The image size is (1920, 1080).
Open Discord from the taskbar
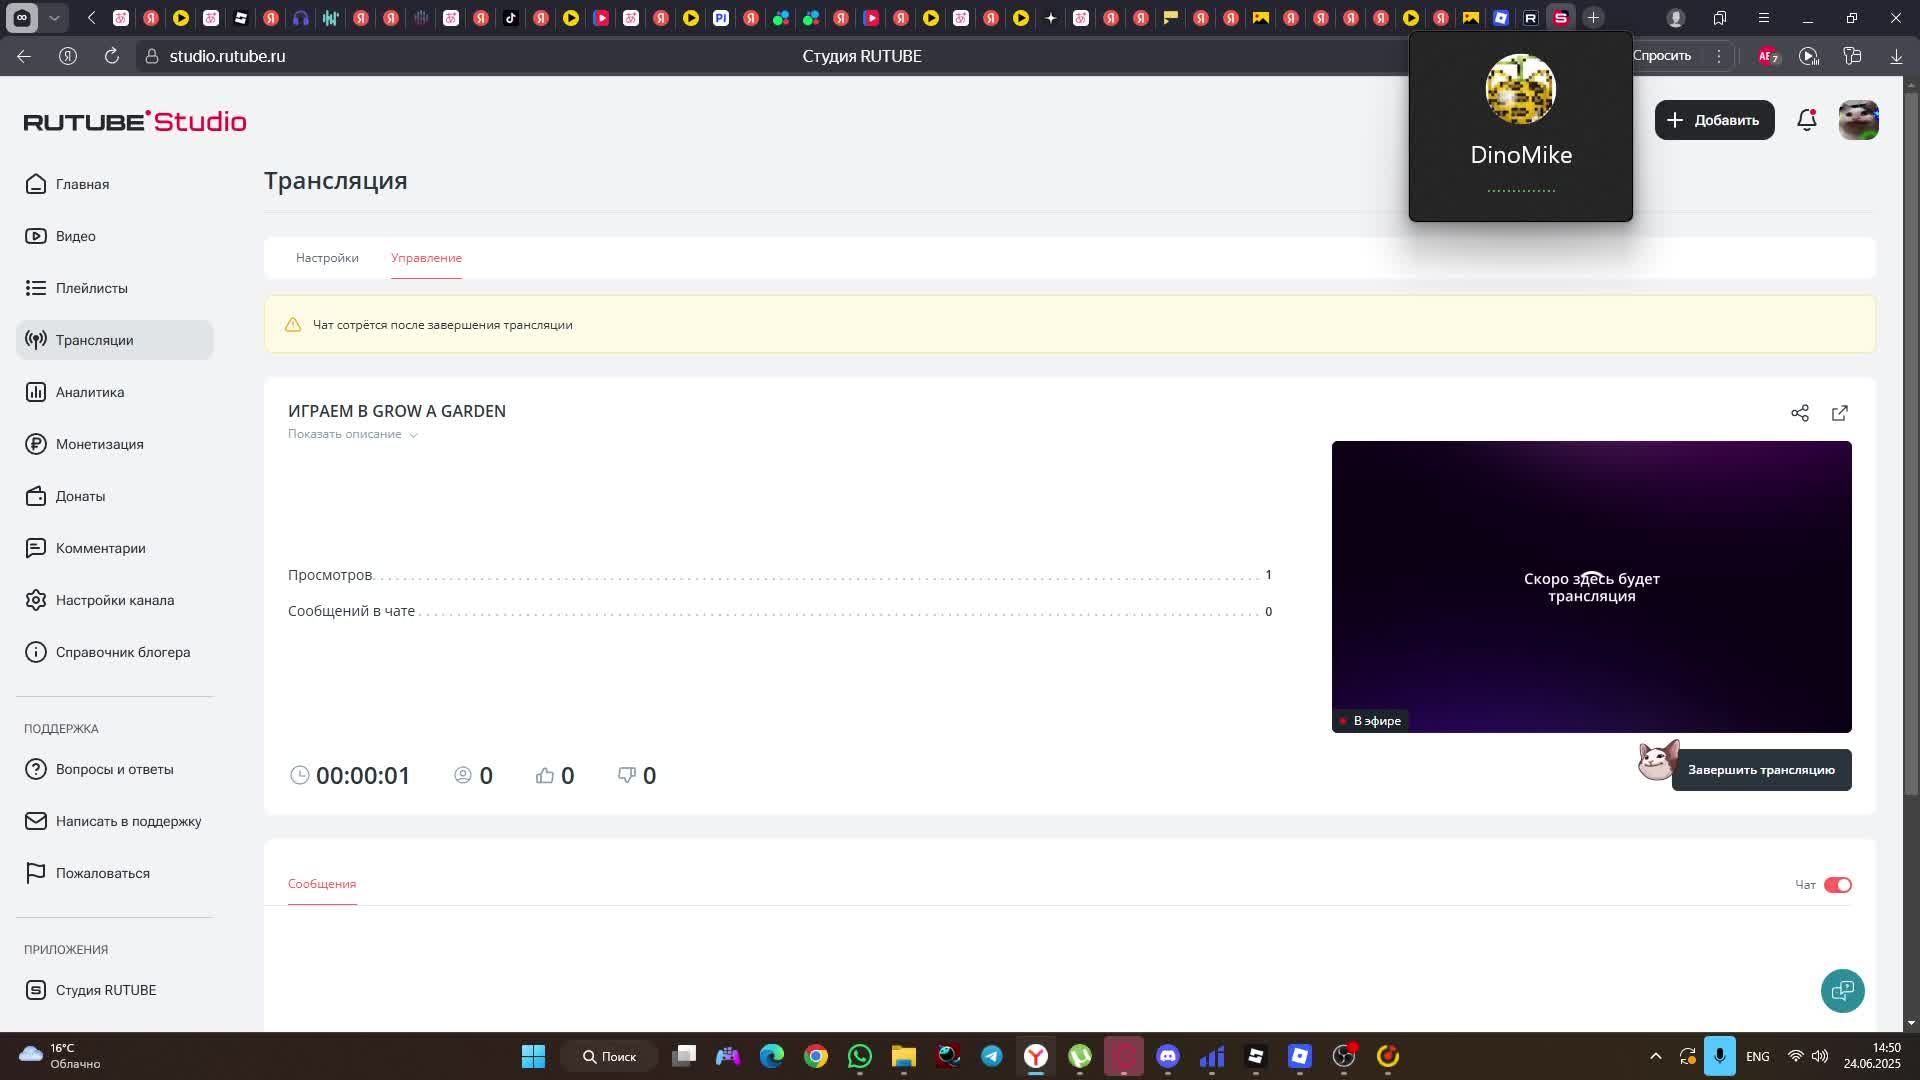point(1168,1056)
